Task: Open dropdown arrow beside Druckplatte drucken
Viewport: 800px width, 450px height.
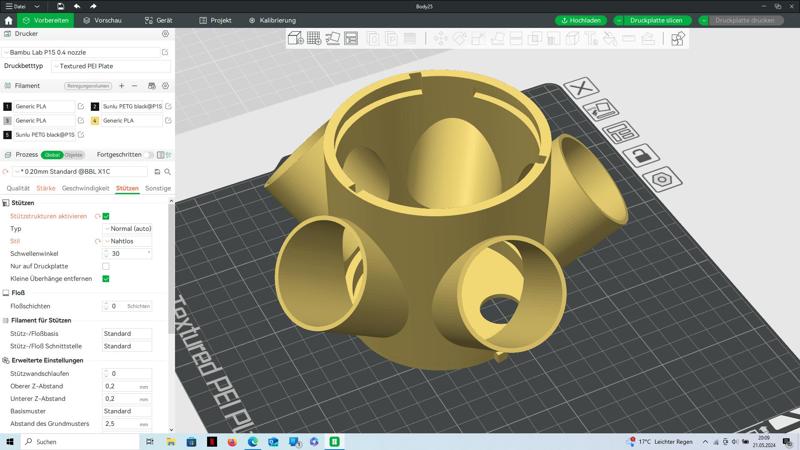Action: tap(704, 20)
